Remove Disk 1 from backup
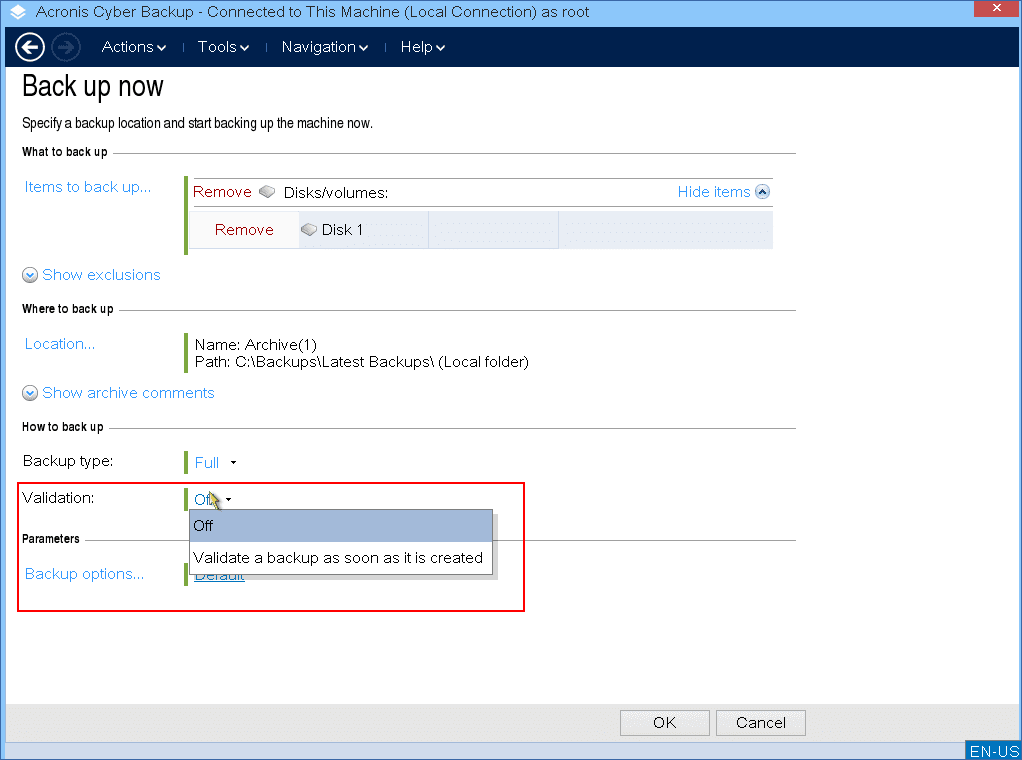This screenshot has width=1022, height=760. point(244,229)
